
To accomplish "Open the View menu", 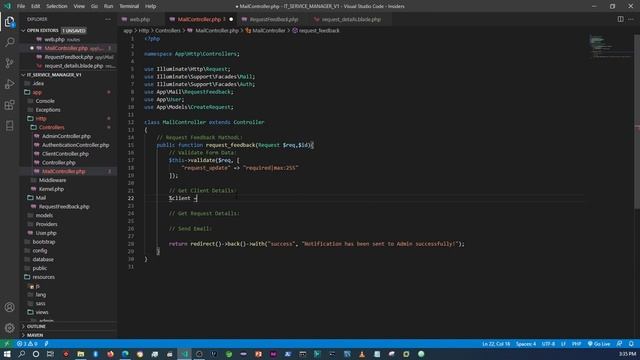I will click(x=79, y=6).
